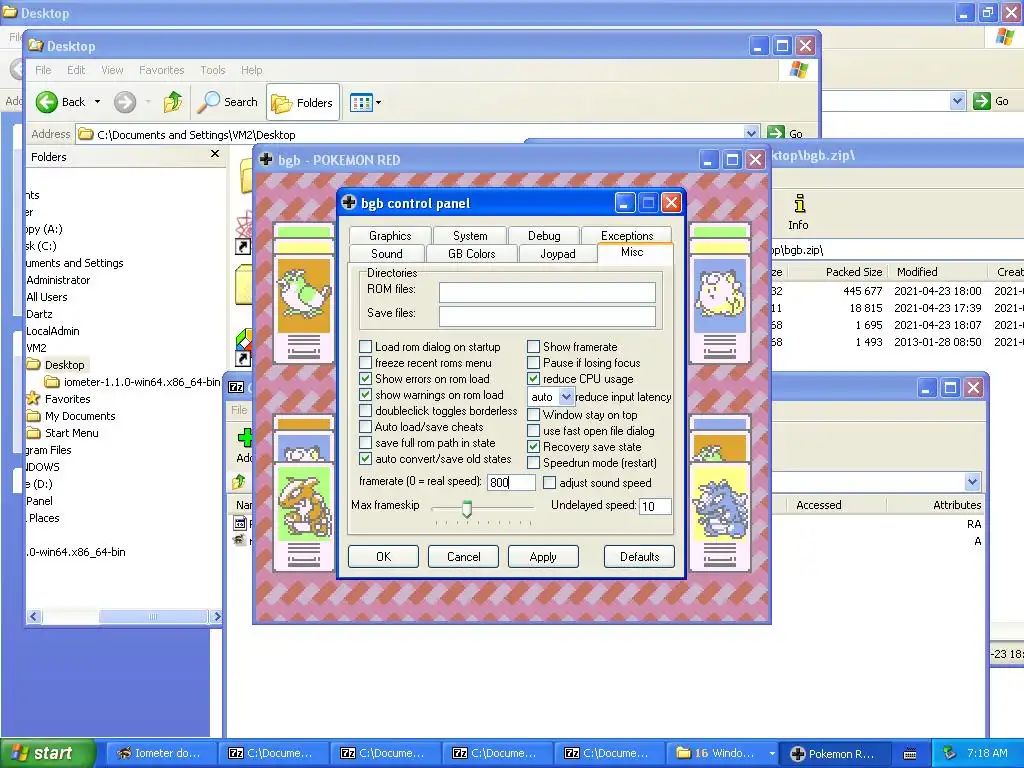Image resolution: width=1024 pixels, height=768 pixels.
Task: Click Apply in bgb control panel
Action: [543, 556]
